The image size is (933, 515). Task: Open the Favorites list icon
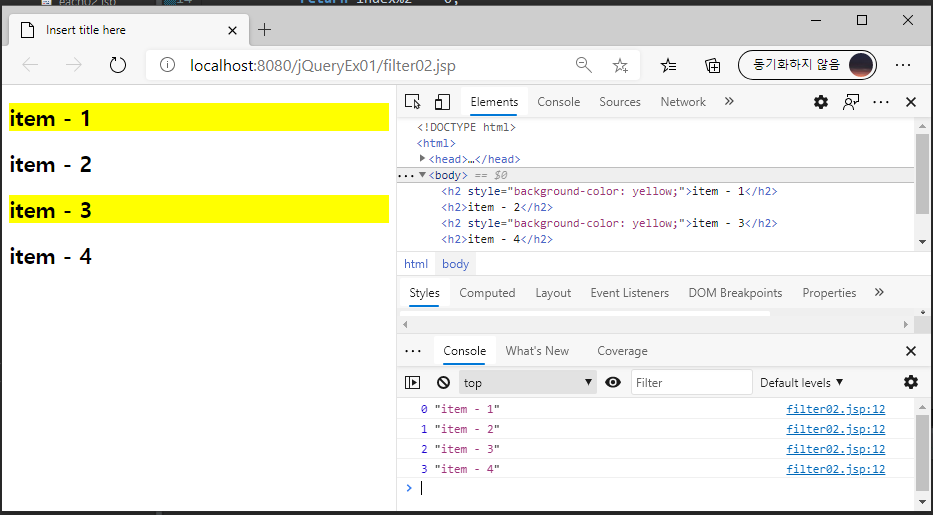click(669, 65)
